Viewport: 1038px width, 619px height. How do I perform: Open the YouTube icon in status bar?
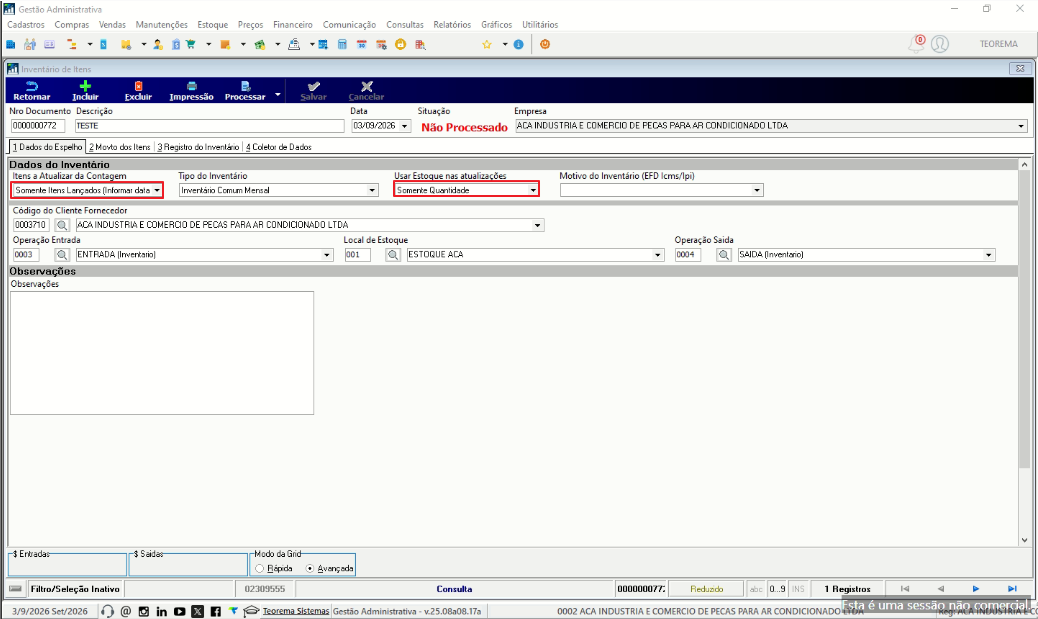point(179,611)
